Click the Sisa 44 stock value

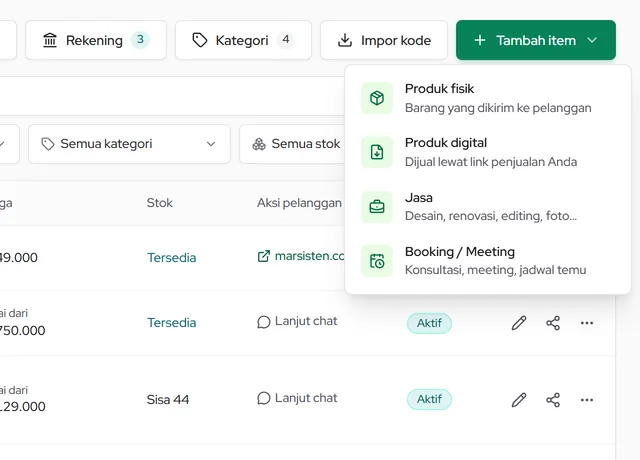[168, 400]
